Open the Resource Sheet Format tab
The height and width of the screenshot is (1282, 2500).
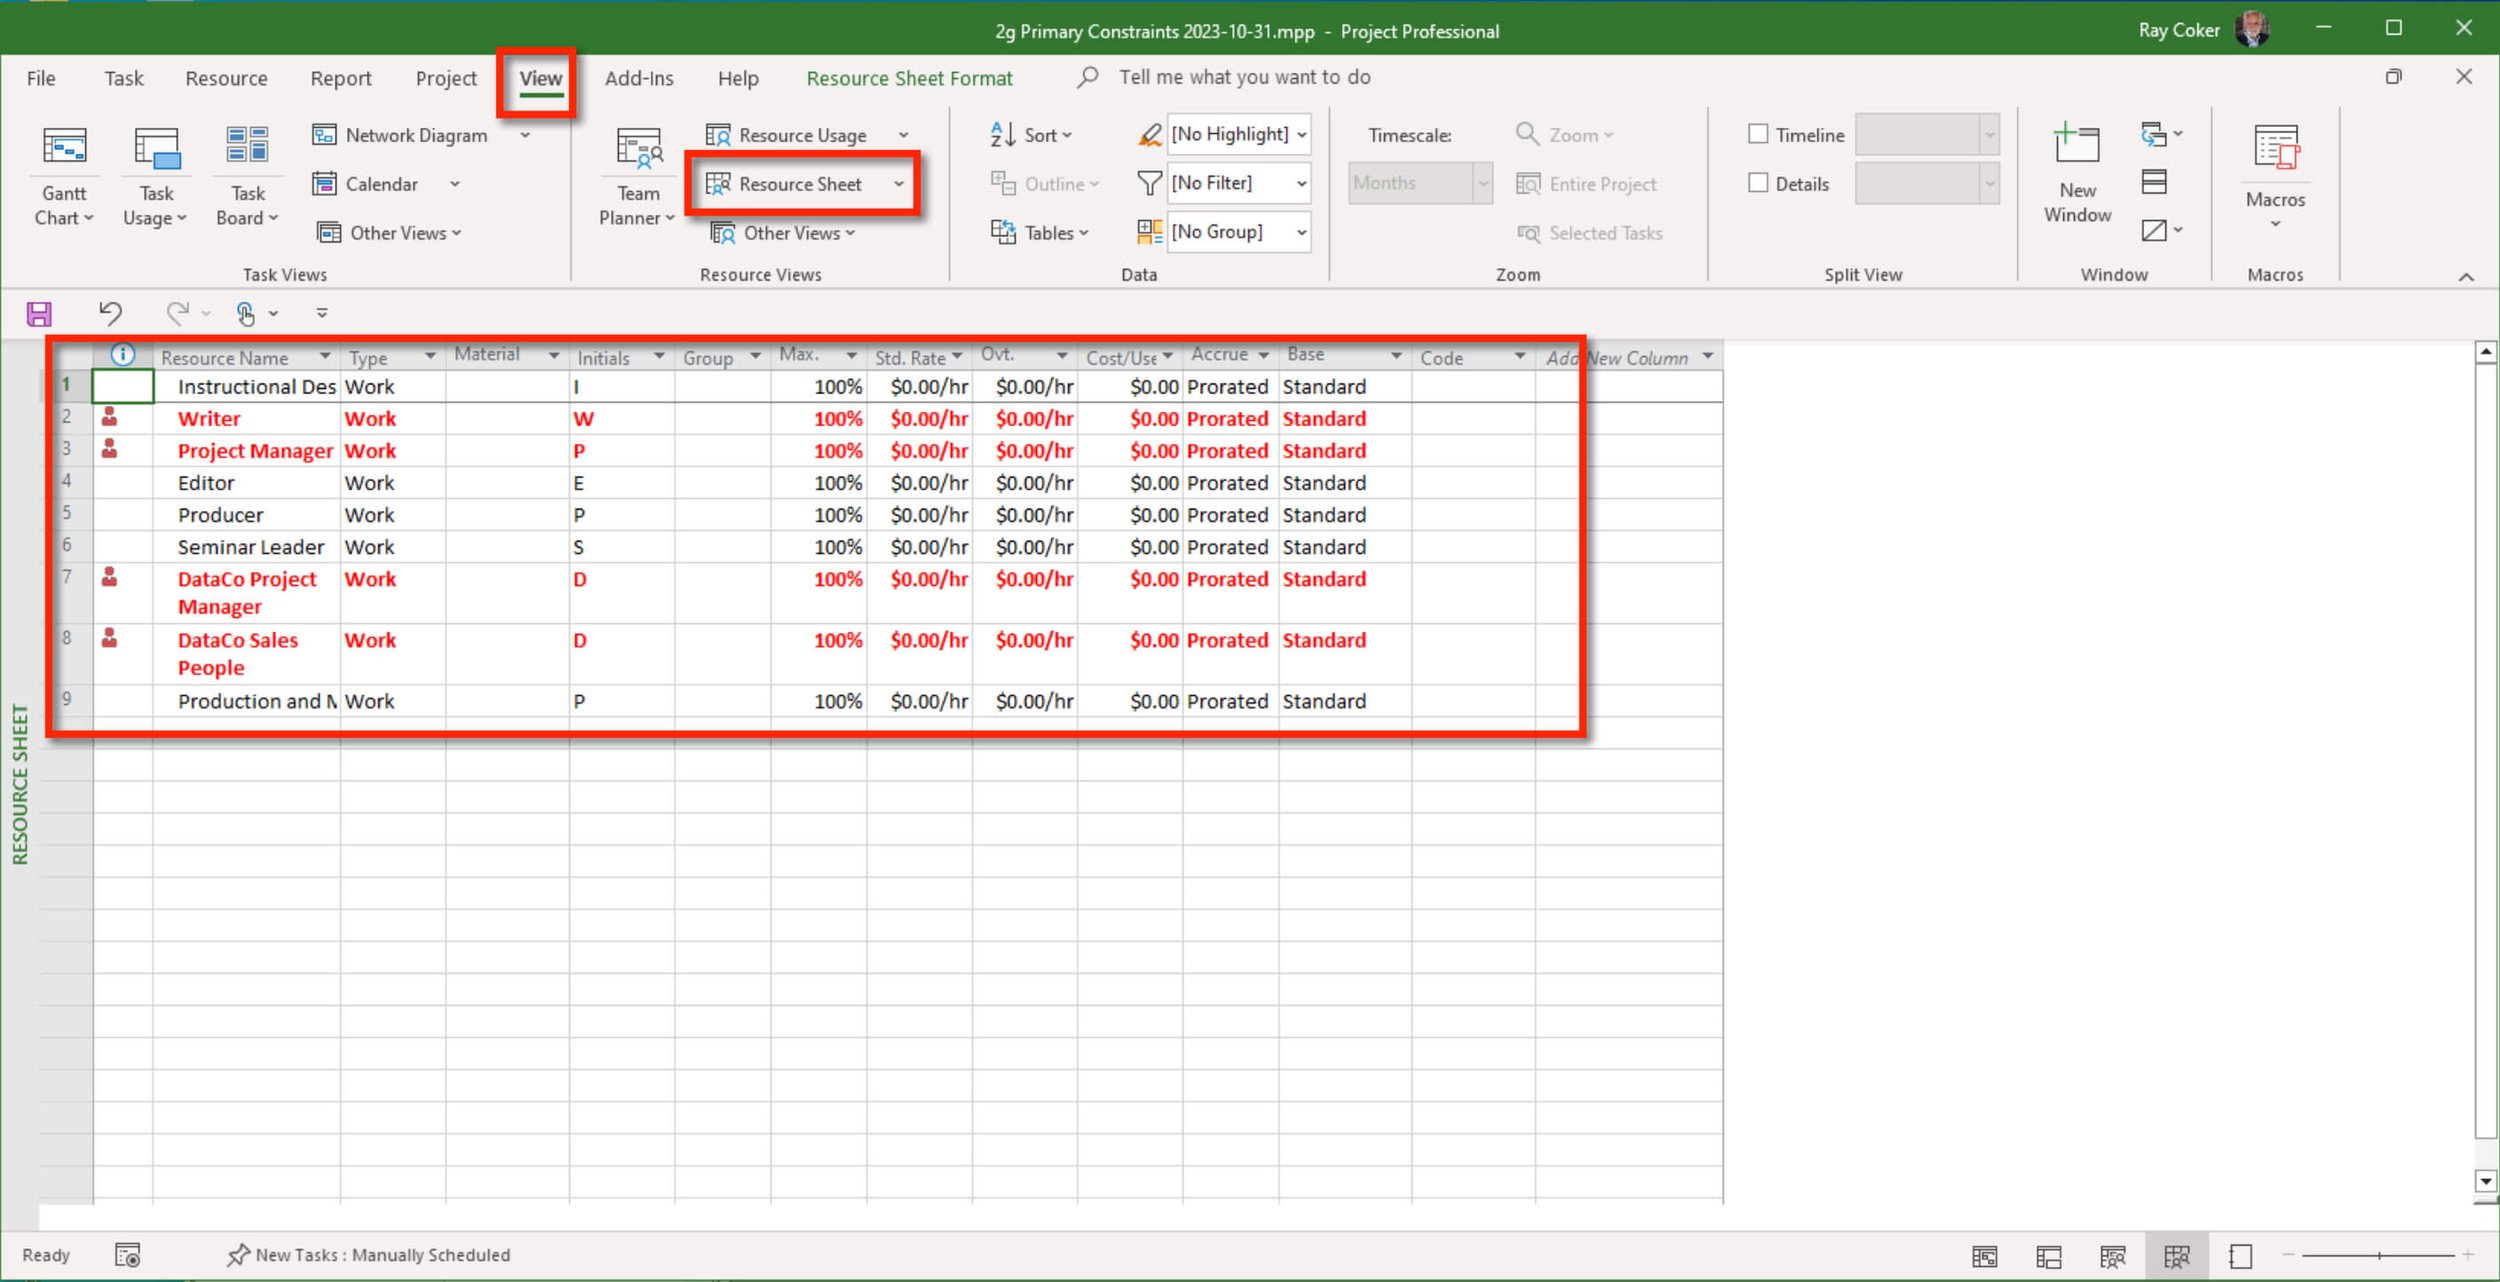pos(909,78)
